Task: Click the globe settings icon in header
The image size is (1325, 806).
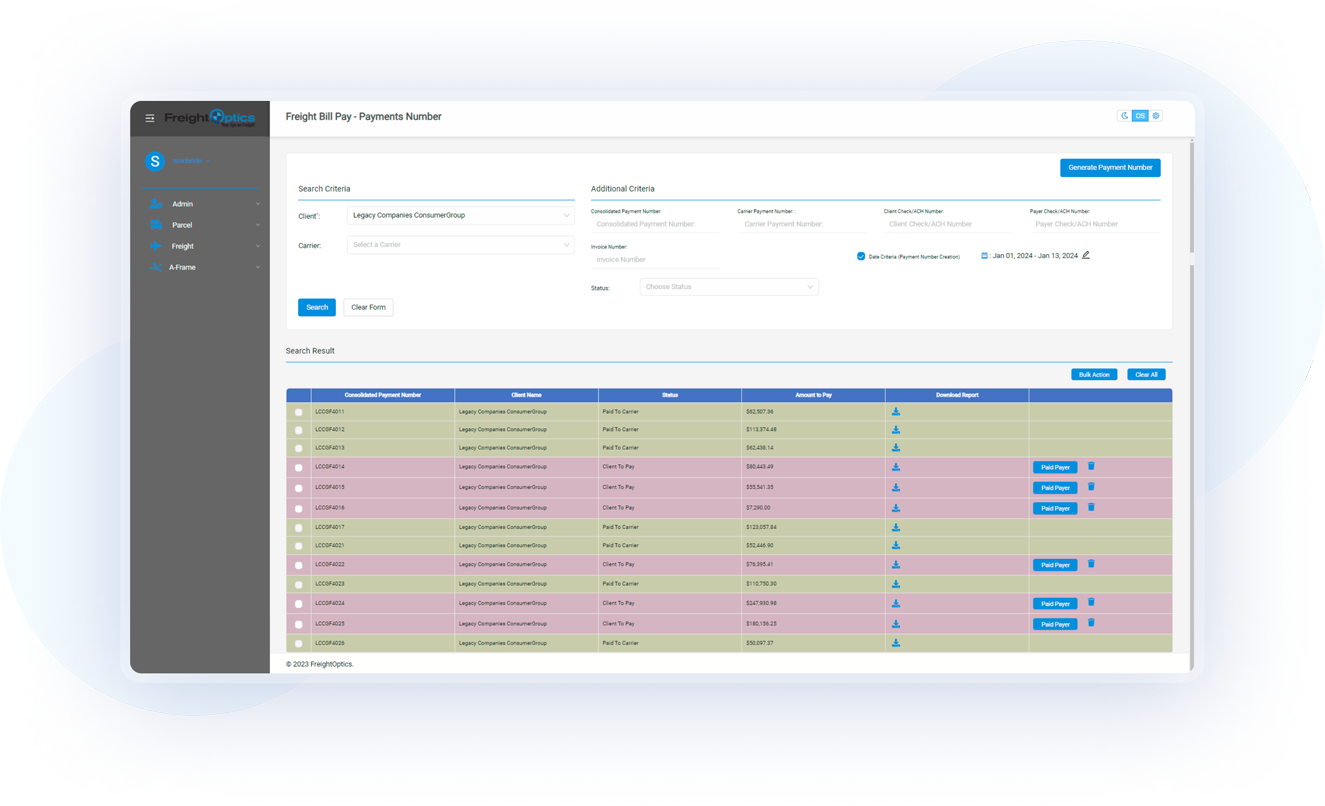Action: pos(1156,116)
